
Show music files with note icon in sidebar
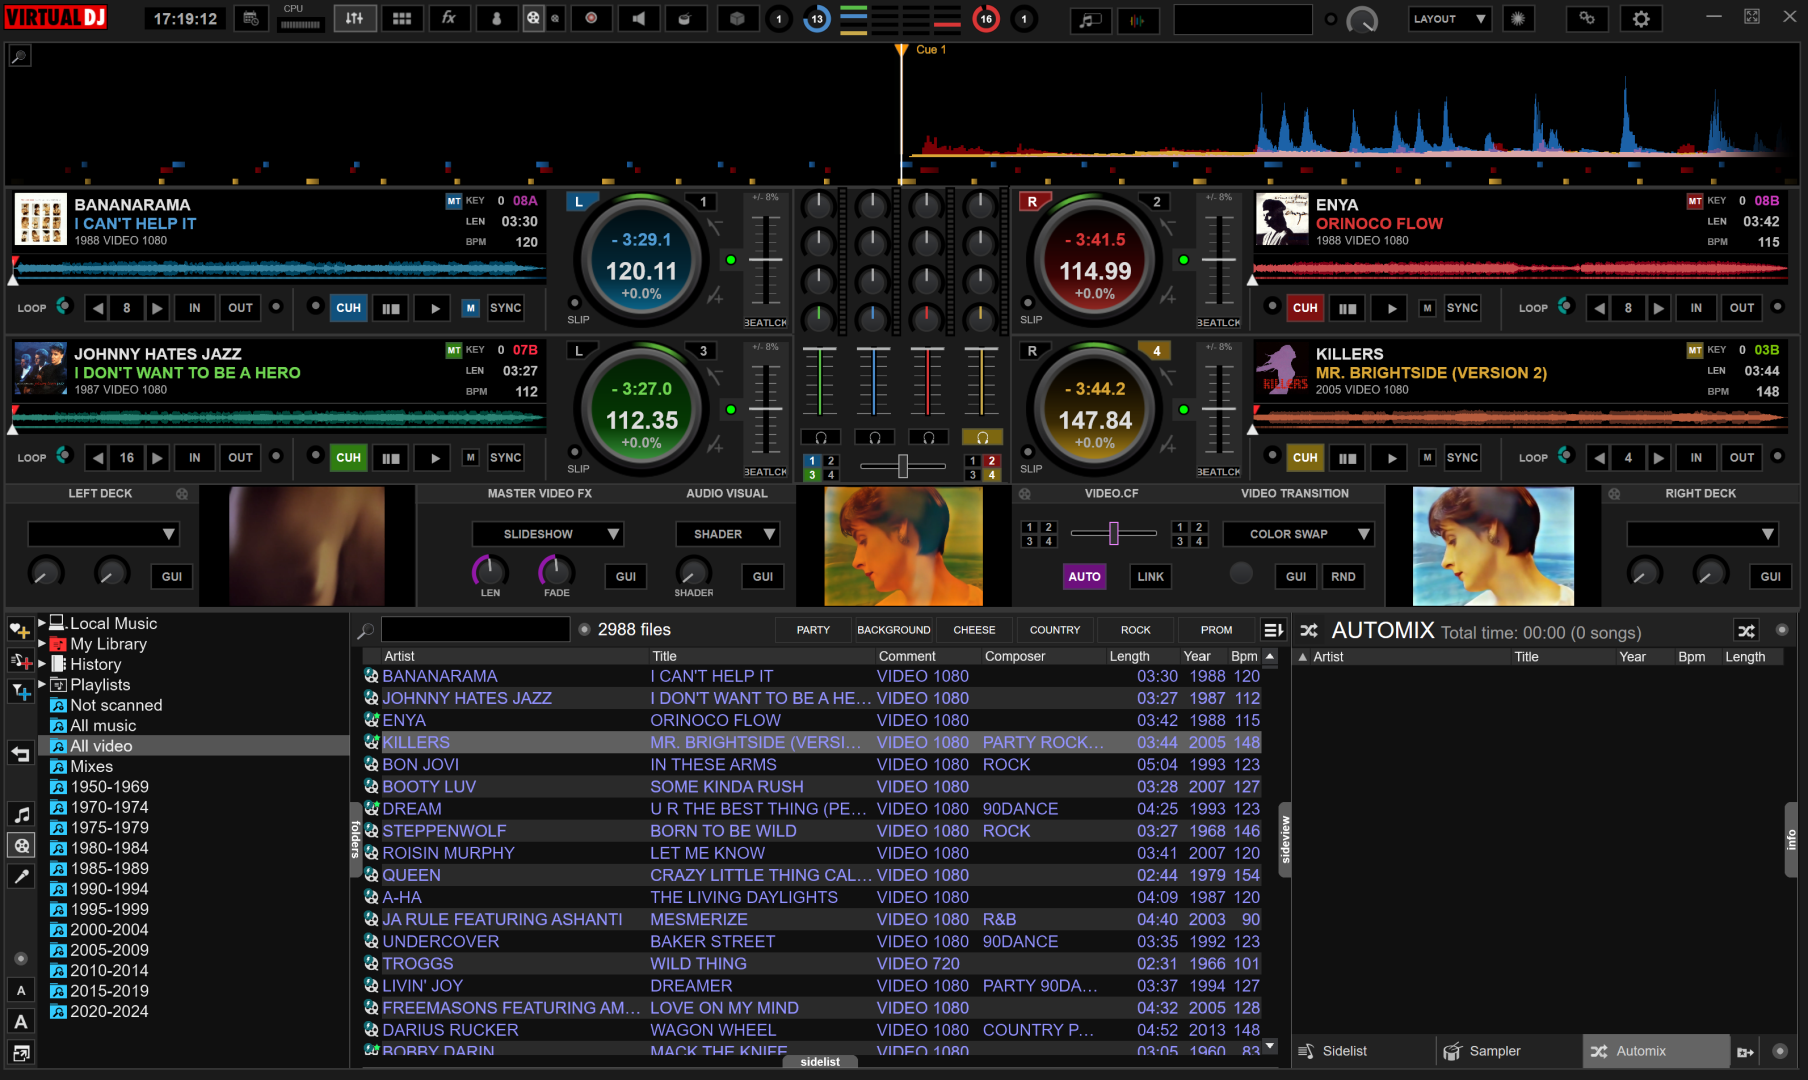[x=21, y=815]
